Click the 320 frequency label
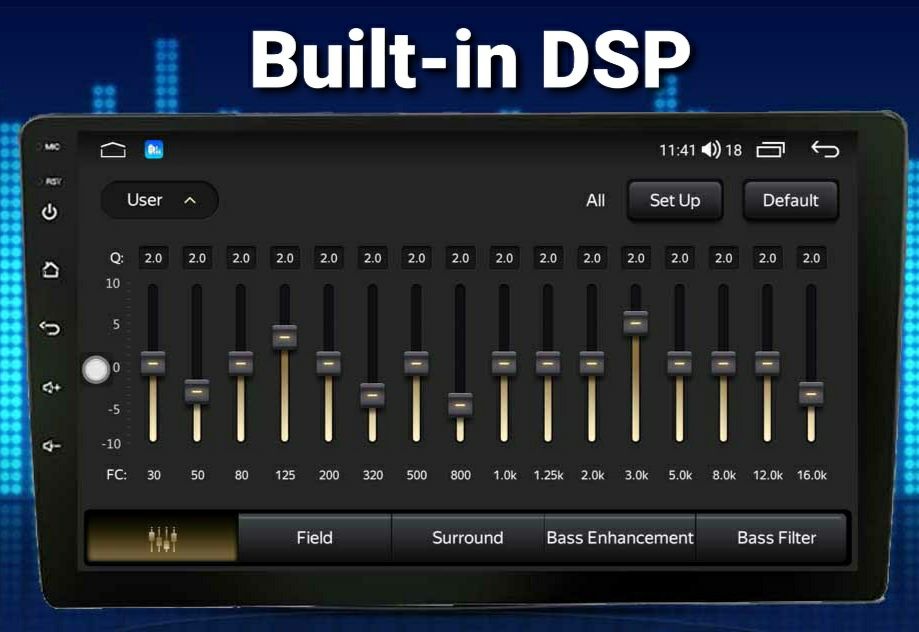This screenshot has width=919, height=632. tap(373, 475)
